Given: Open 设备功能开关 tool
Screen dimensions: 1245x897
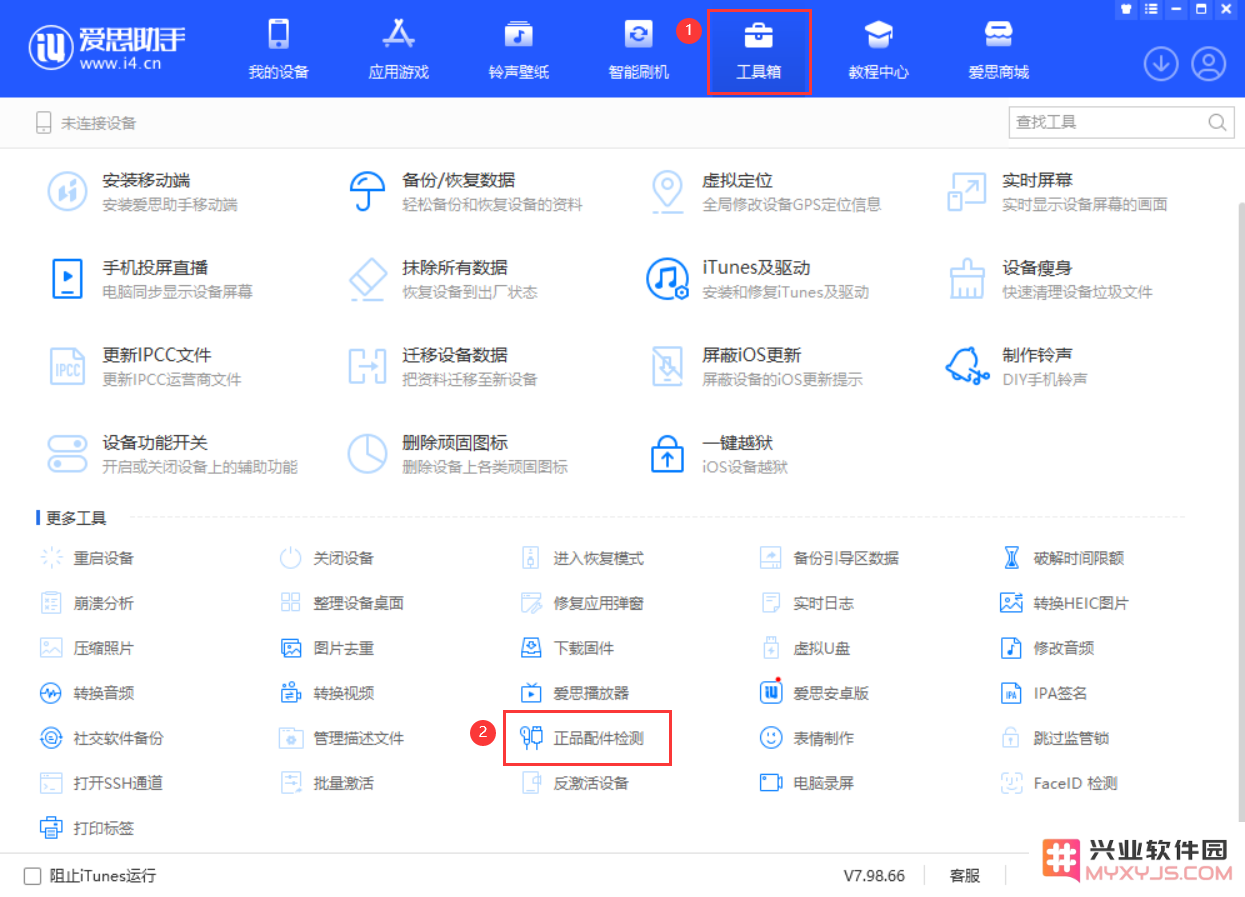Looking at the screenshot, I should point(172,454).
